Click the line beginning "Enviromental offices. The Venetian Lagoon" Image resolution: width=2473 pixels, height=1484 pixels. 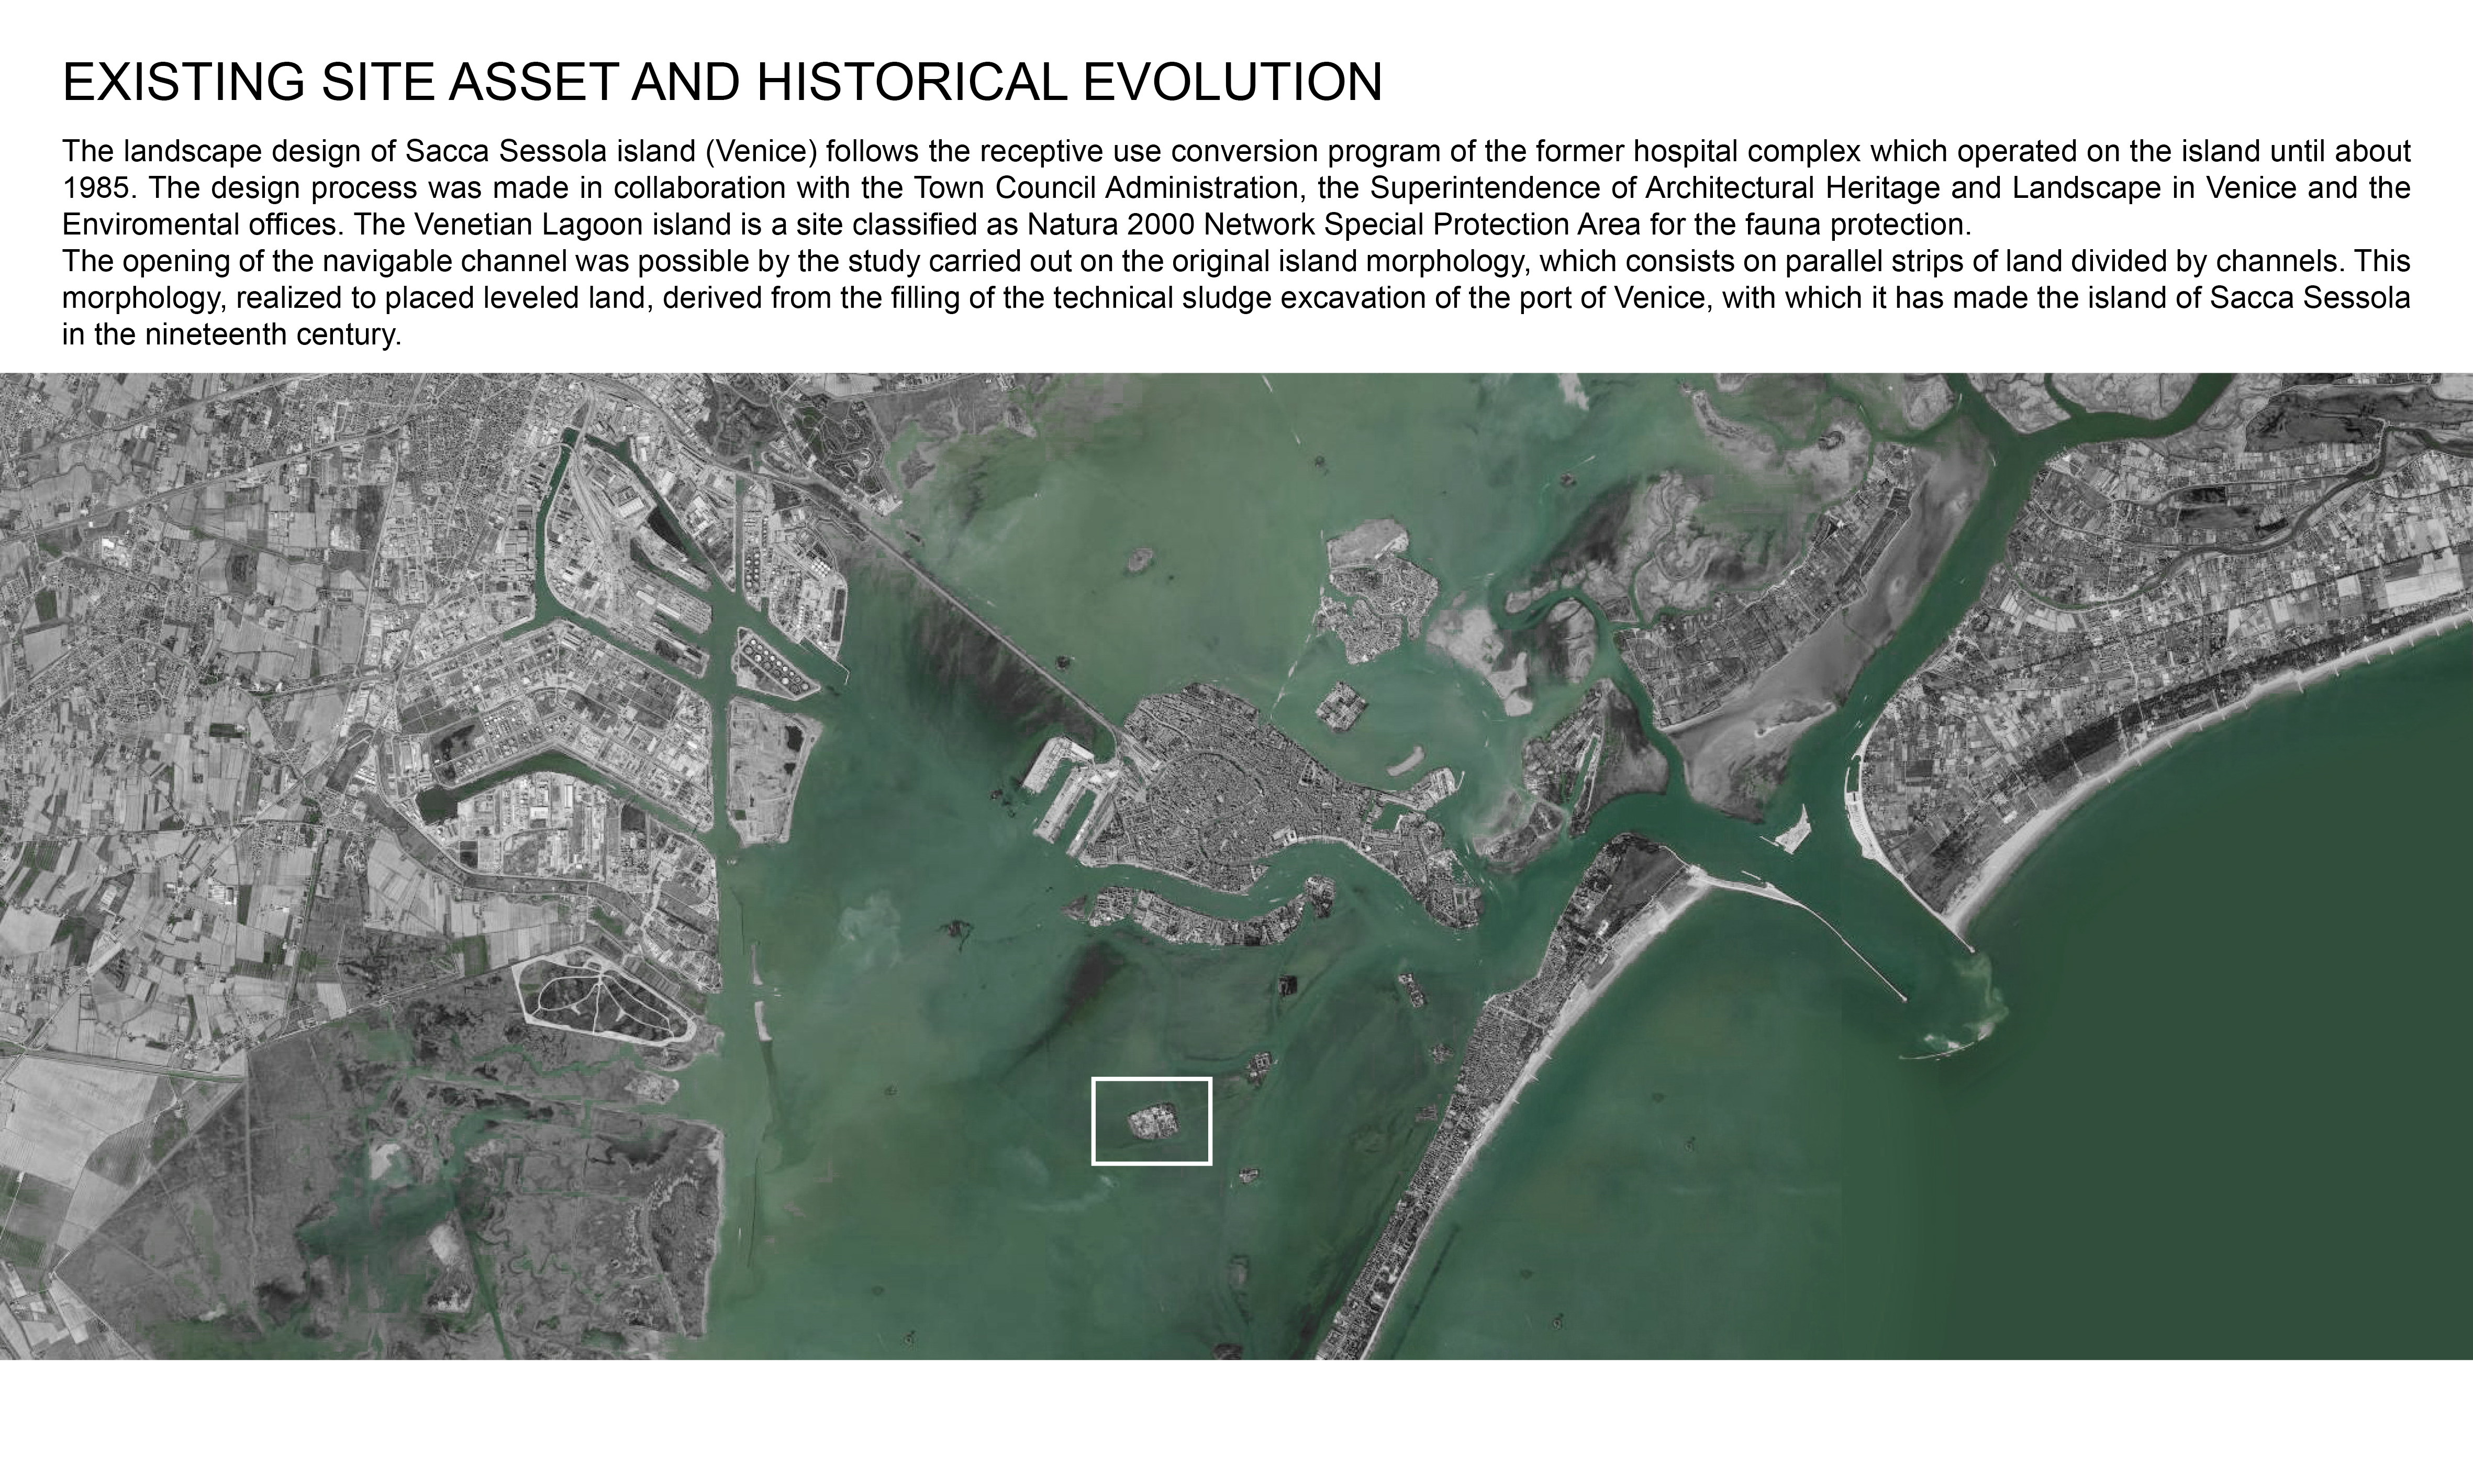tap(1017, 224)
